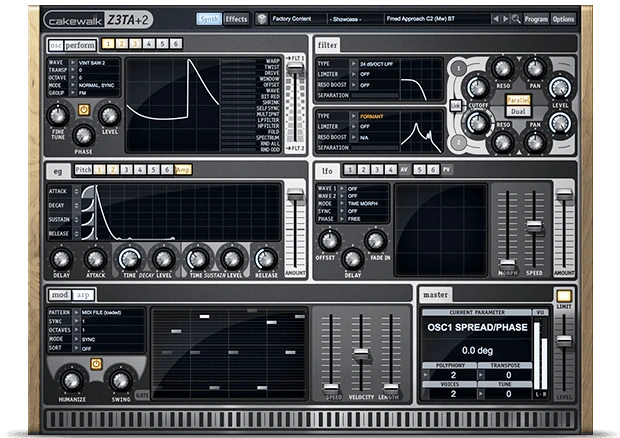Click the LFO Fade In knob
620x438 pixels.
[375, 240]
